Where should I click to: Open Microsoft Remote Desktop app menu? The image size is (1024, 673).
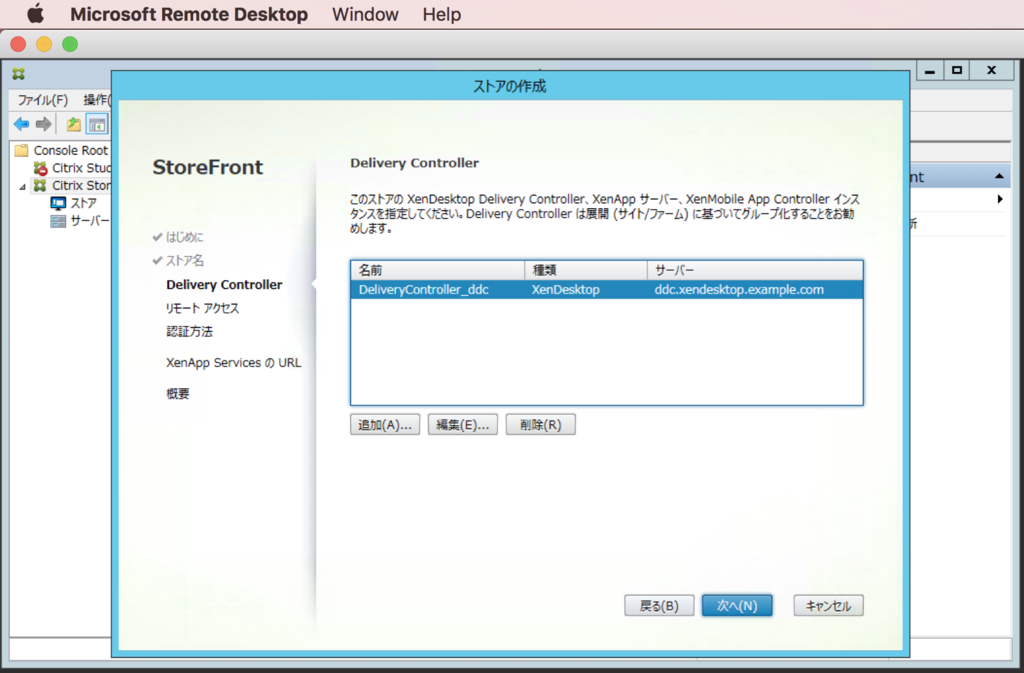pos(189,14)
